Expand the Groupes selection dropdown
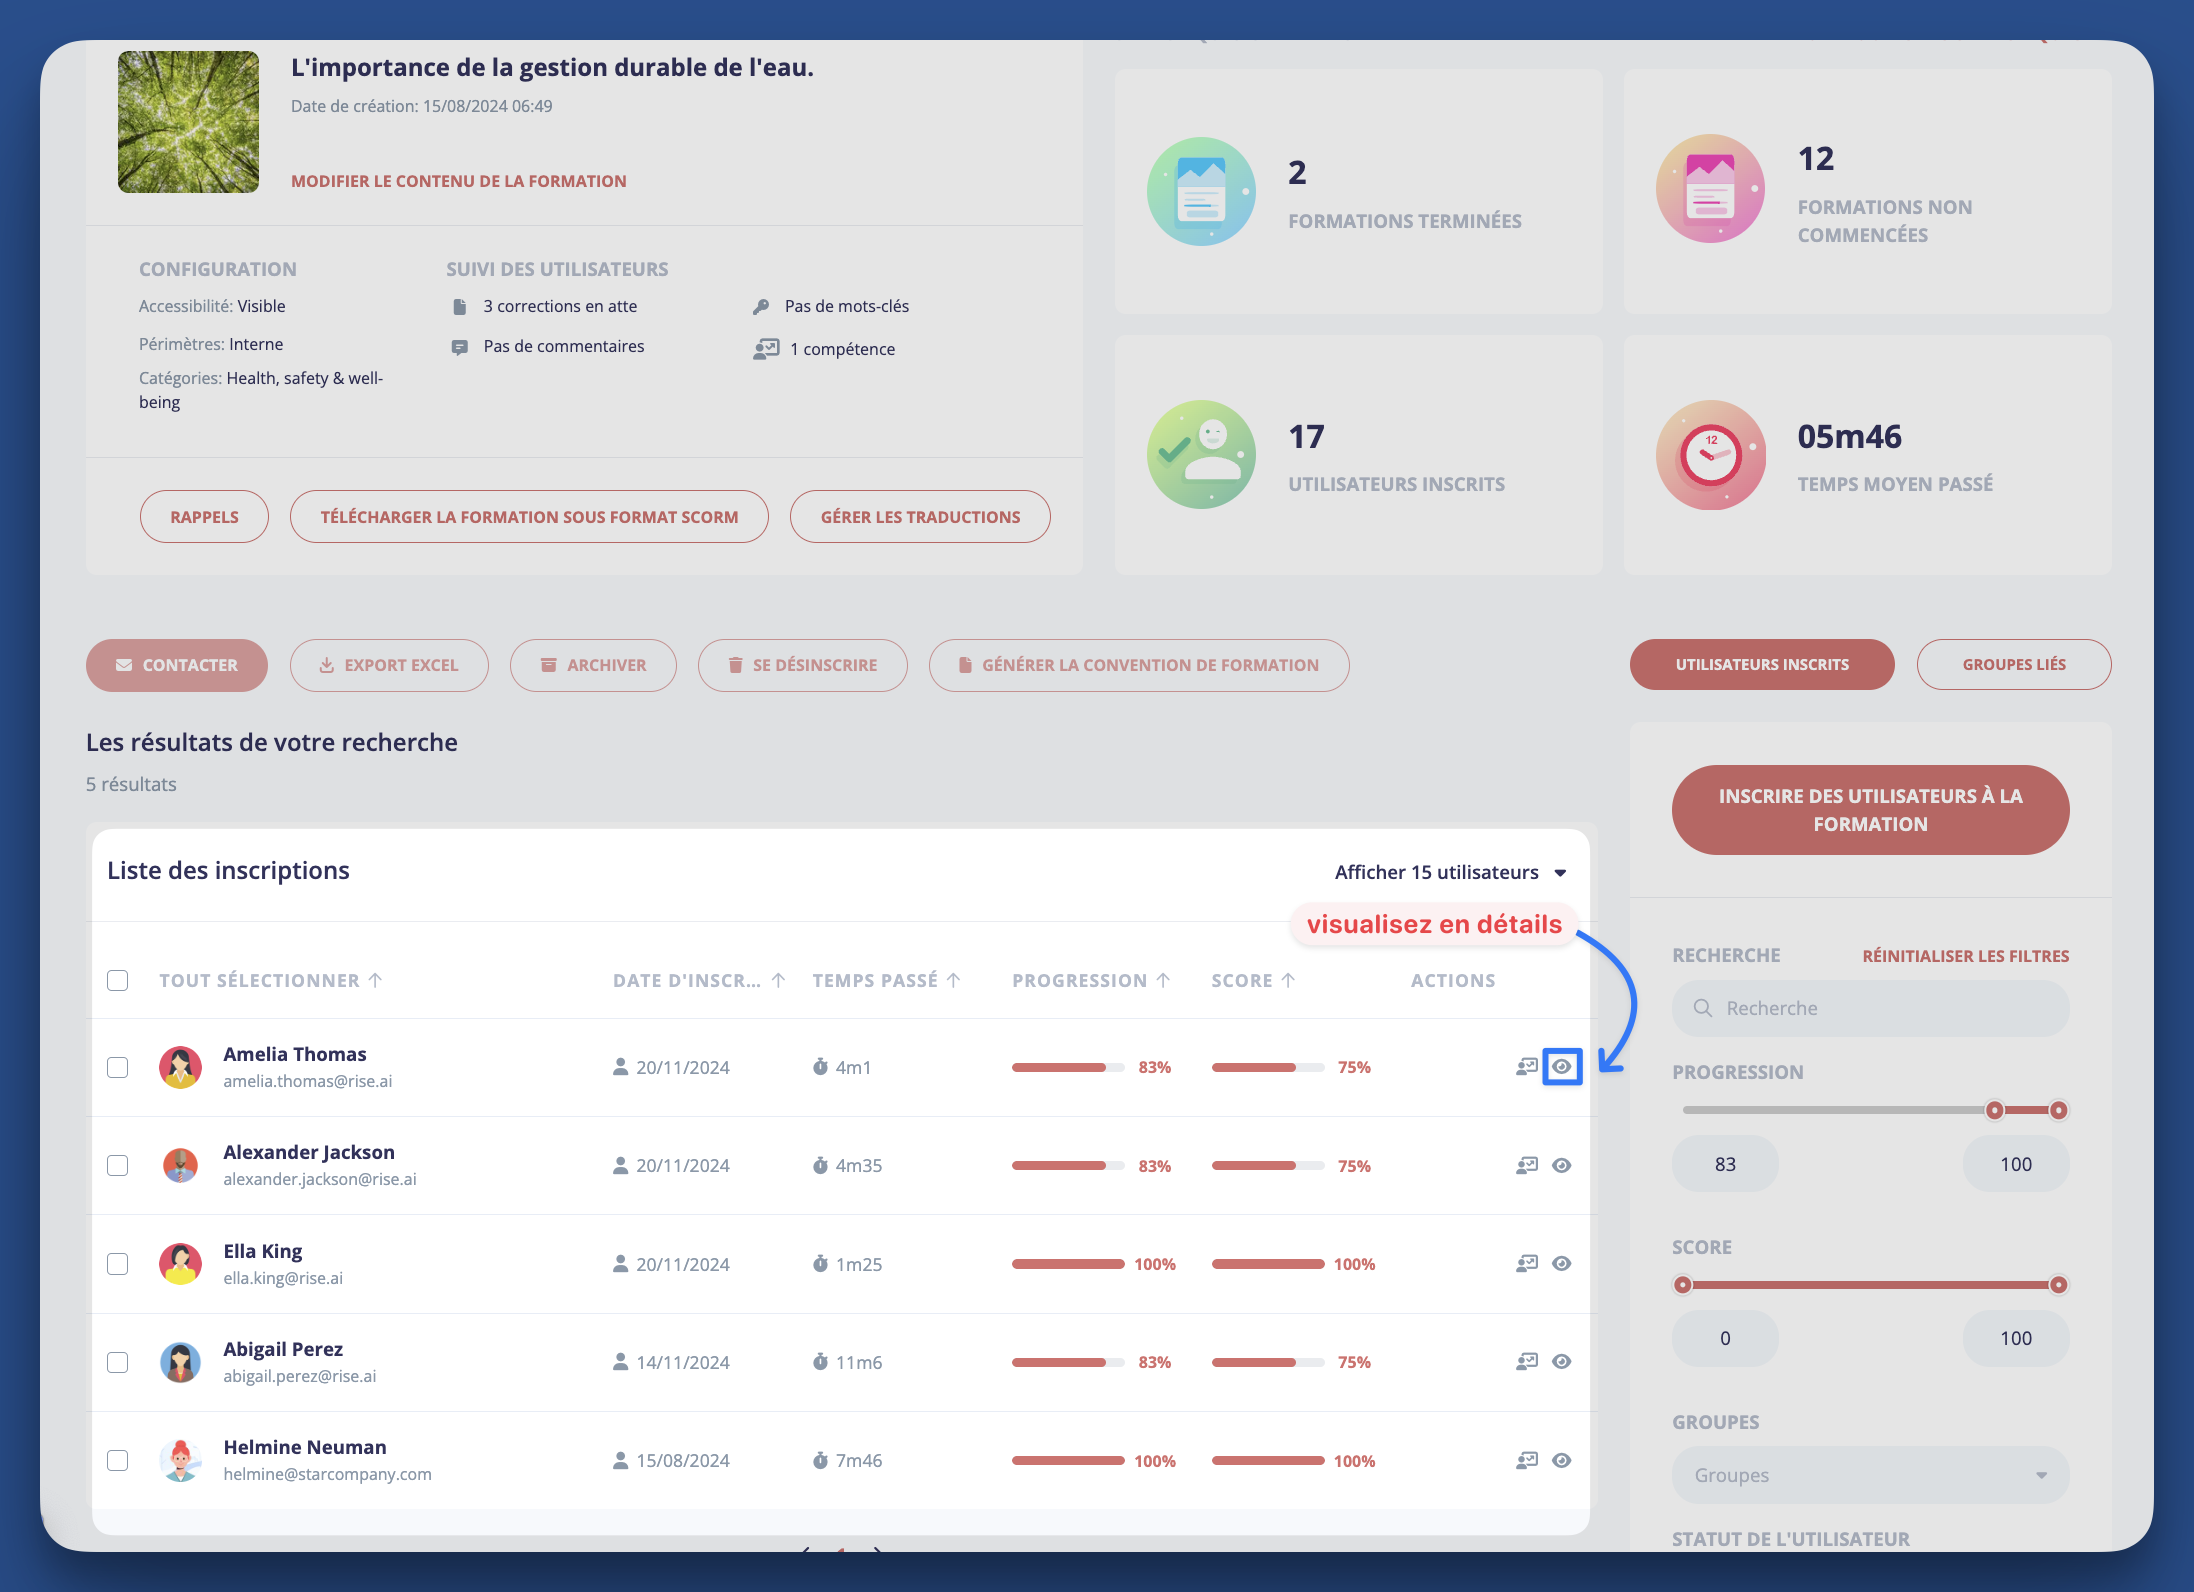Screen dimensions: 2194x1592 1869,1474
